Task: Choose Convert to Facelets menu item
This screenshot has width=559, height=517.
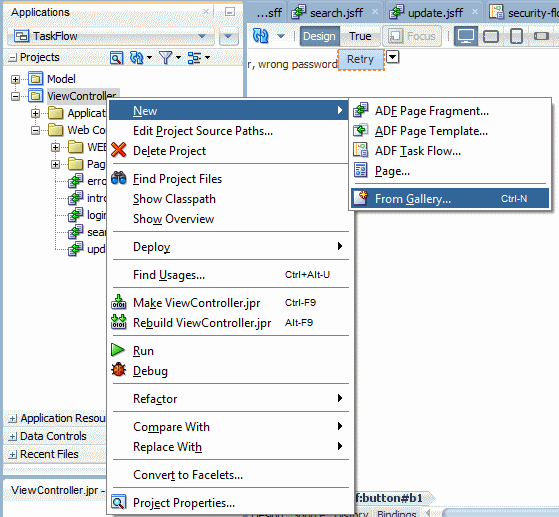Action: [x=229, y=475]
